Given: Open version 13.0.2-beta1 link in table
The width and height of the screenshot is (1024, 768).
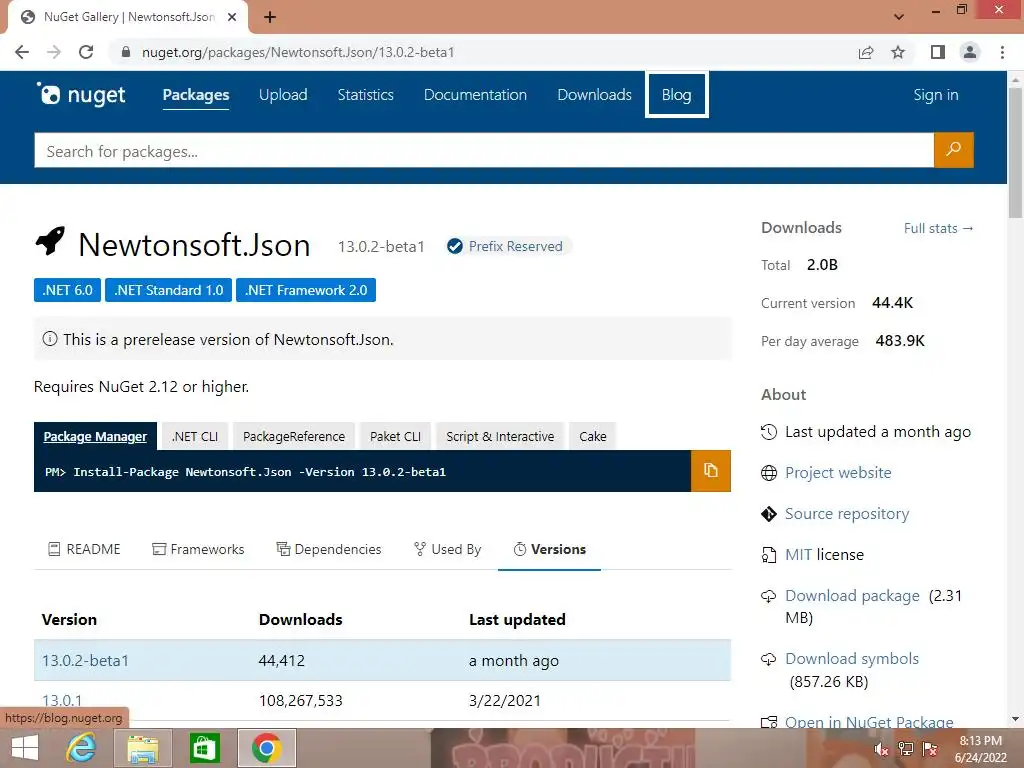Looking at the screenshot, I should [x=86, y=660].
